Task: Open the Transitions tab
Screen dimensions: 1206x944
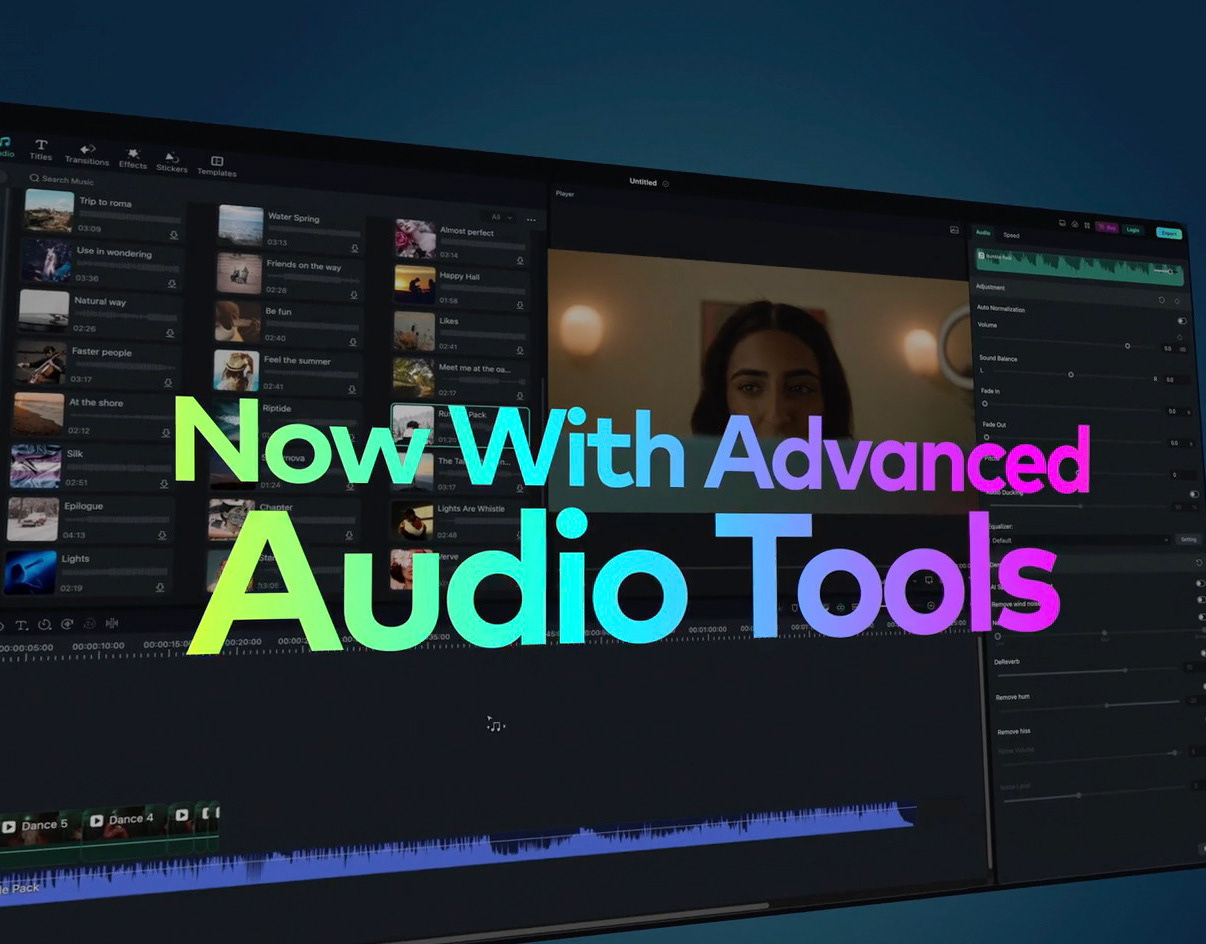Action: tap(87, 155)
